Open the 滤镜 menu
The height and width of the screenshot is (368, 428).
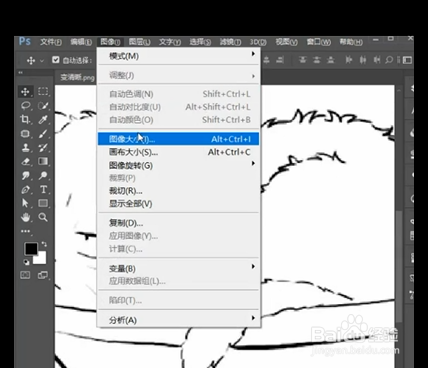pyautogui.click(x=230, y=42)
